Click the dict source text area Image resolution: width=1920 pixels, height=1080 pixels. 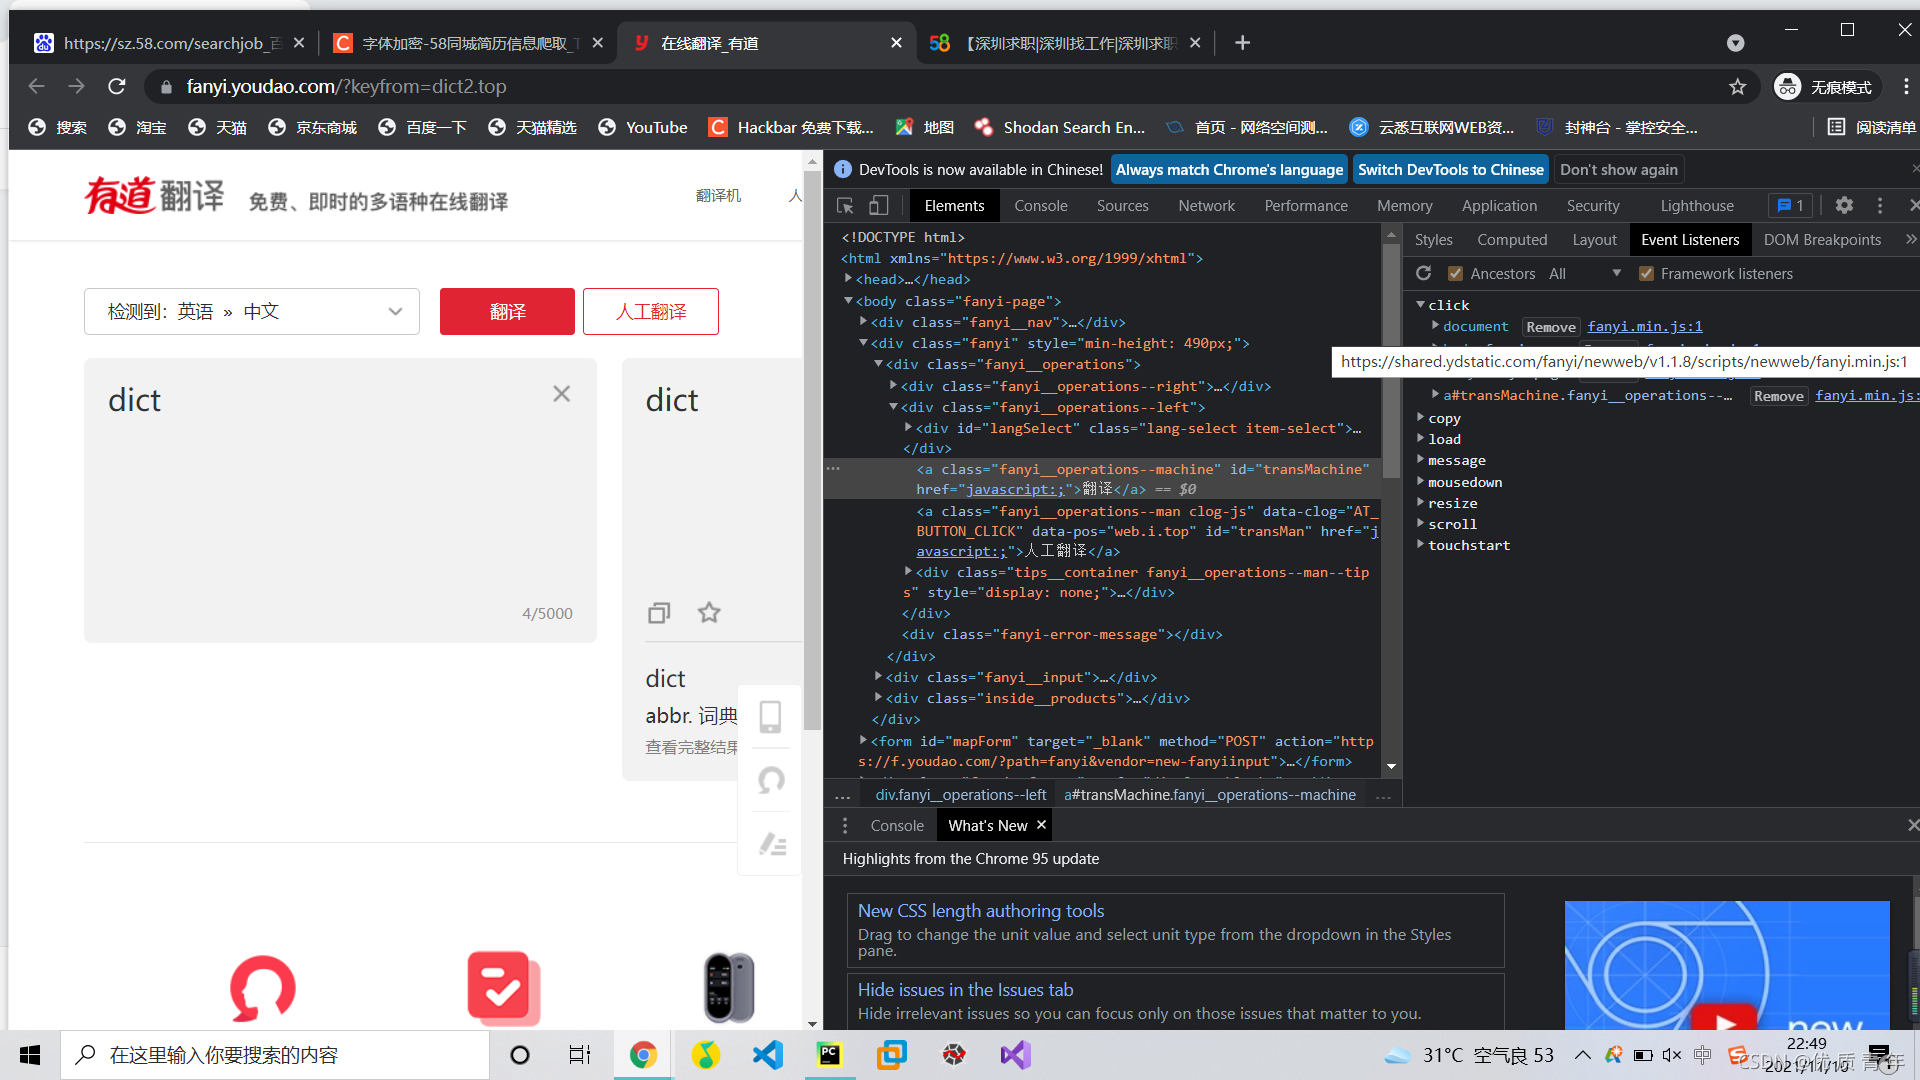tap(340, 500)
